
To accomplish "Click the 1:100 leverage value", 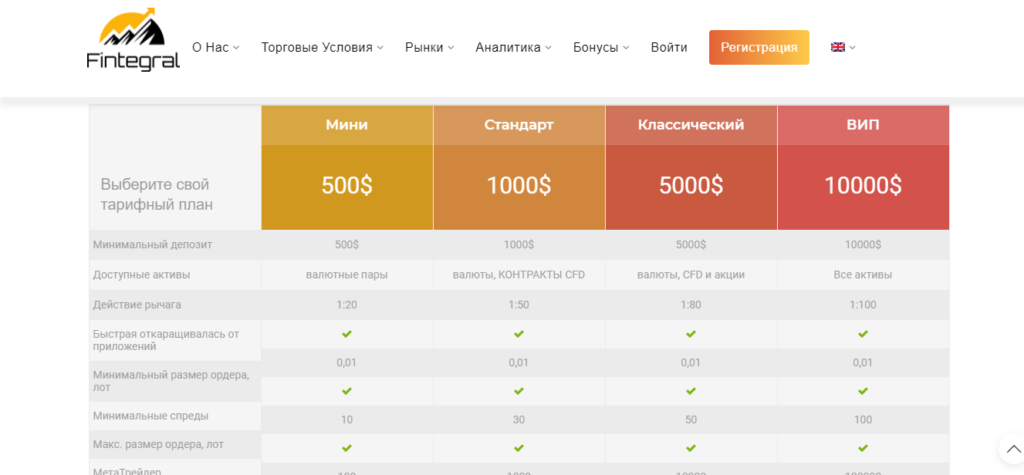I will pyautogui.click(x=863, y=304).
